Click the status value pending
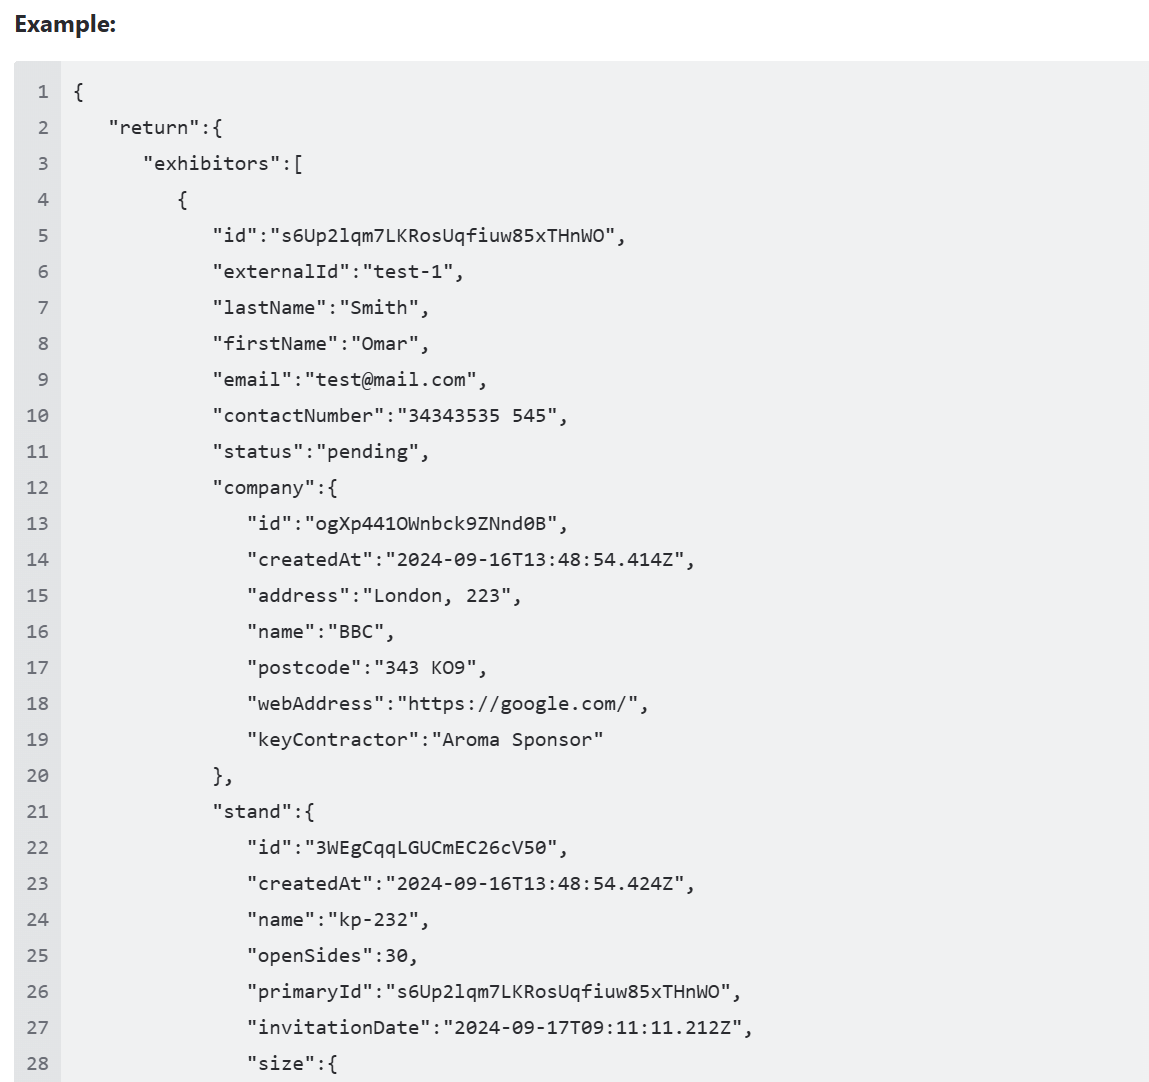1149x1082 pixels. click(368, 451)
